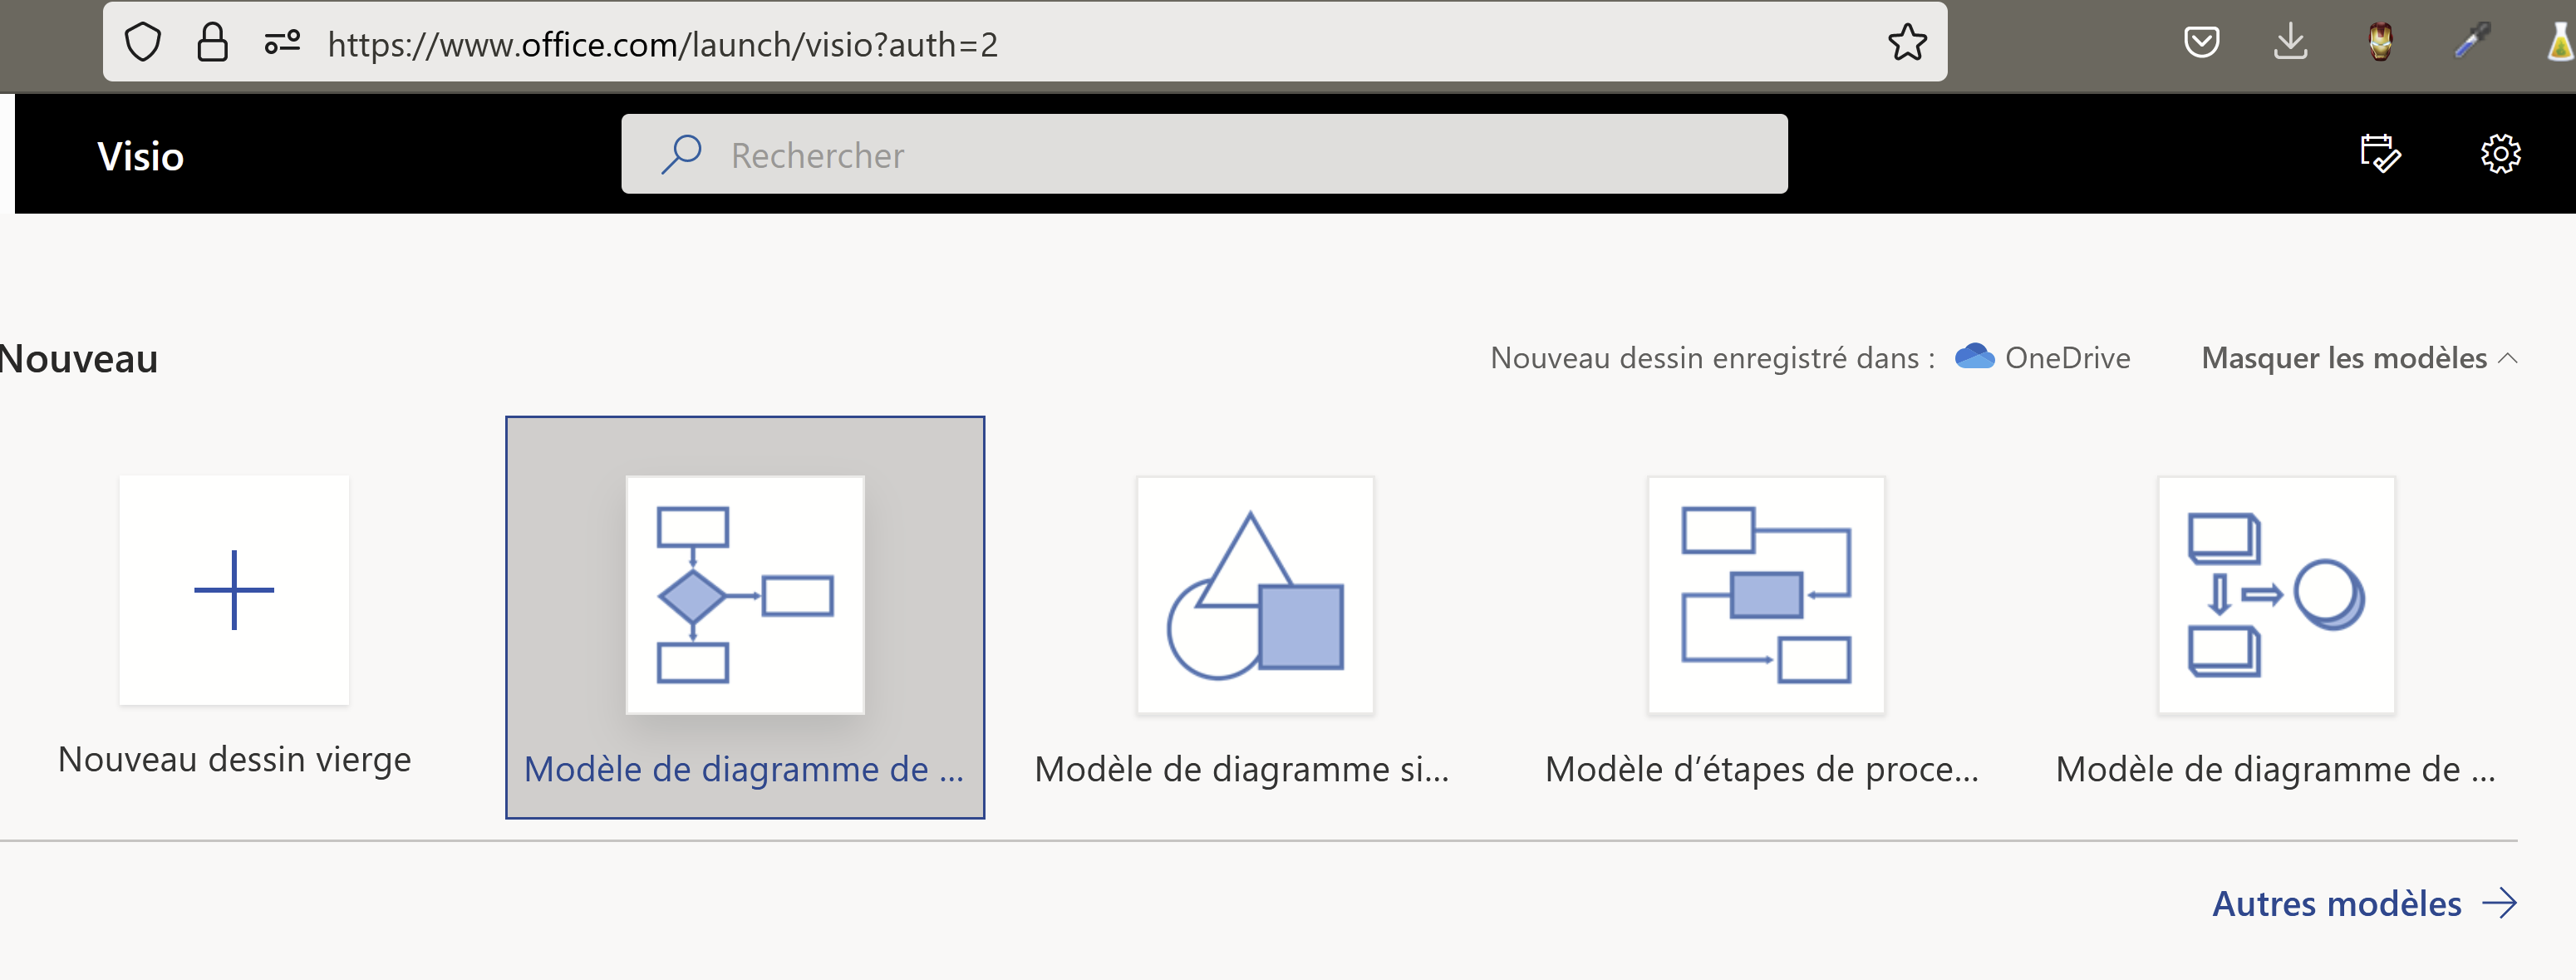
Task: Select the Modèle de diagramme de flux thumbnail
Action: click(744, 594)
